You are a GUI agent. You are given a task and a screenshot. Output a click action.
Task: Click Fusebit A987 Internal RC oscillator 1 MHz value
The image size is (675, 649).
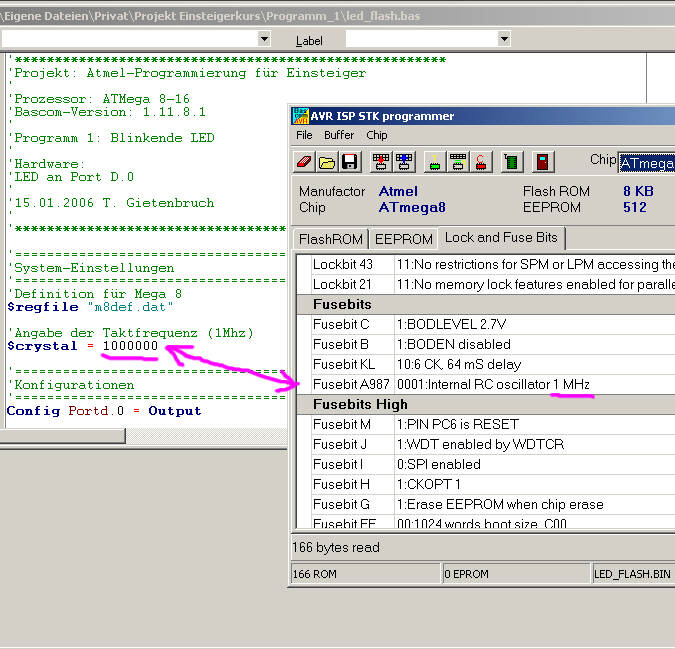pyautogui.click(x=535, y=384)
